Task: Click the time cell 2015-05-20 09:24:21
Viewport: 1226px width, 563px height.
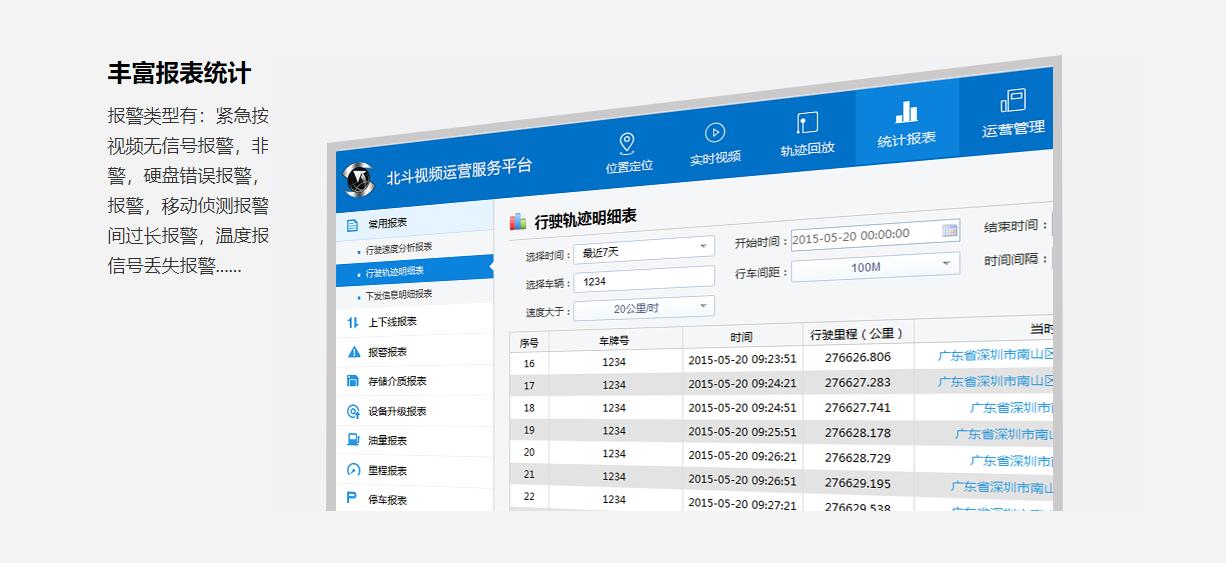Action: (742, 383)
